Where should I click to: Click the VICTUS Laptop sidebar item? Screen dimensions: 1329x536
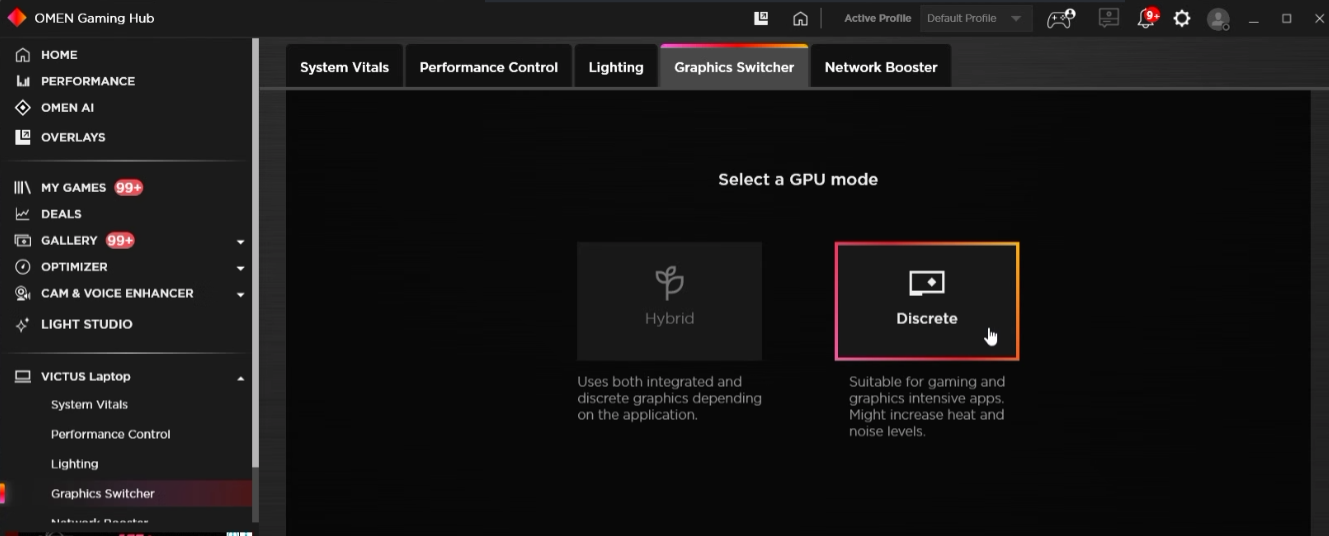tap(85, 376)
